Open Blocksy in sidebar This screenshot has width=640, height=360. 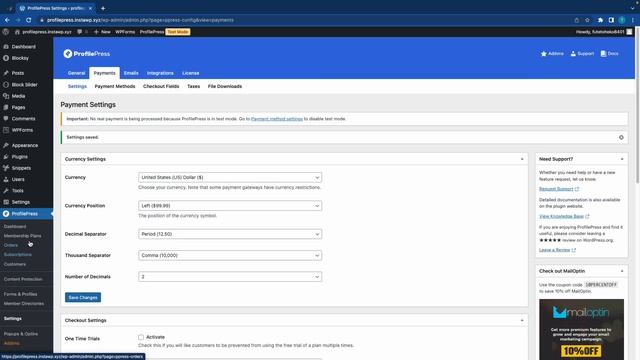pos(20,58)
